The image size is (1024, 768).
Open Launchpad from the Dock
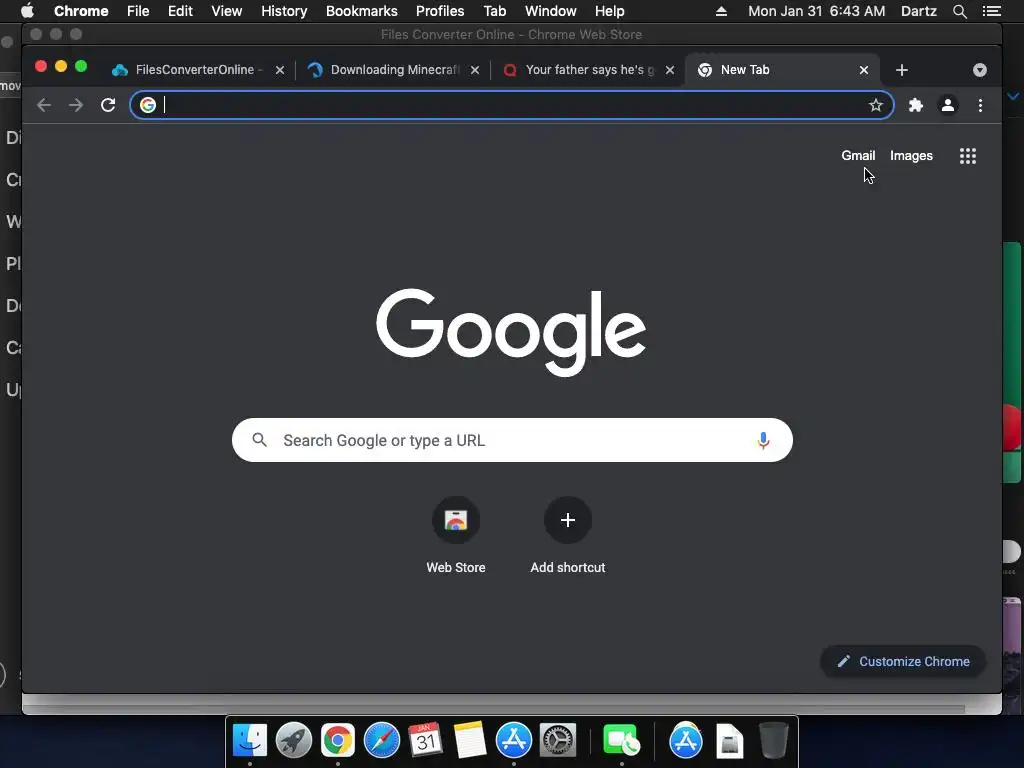pos(294,741)
